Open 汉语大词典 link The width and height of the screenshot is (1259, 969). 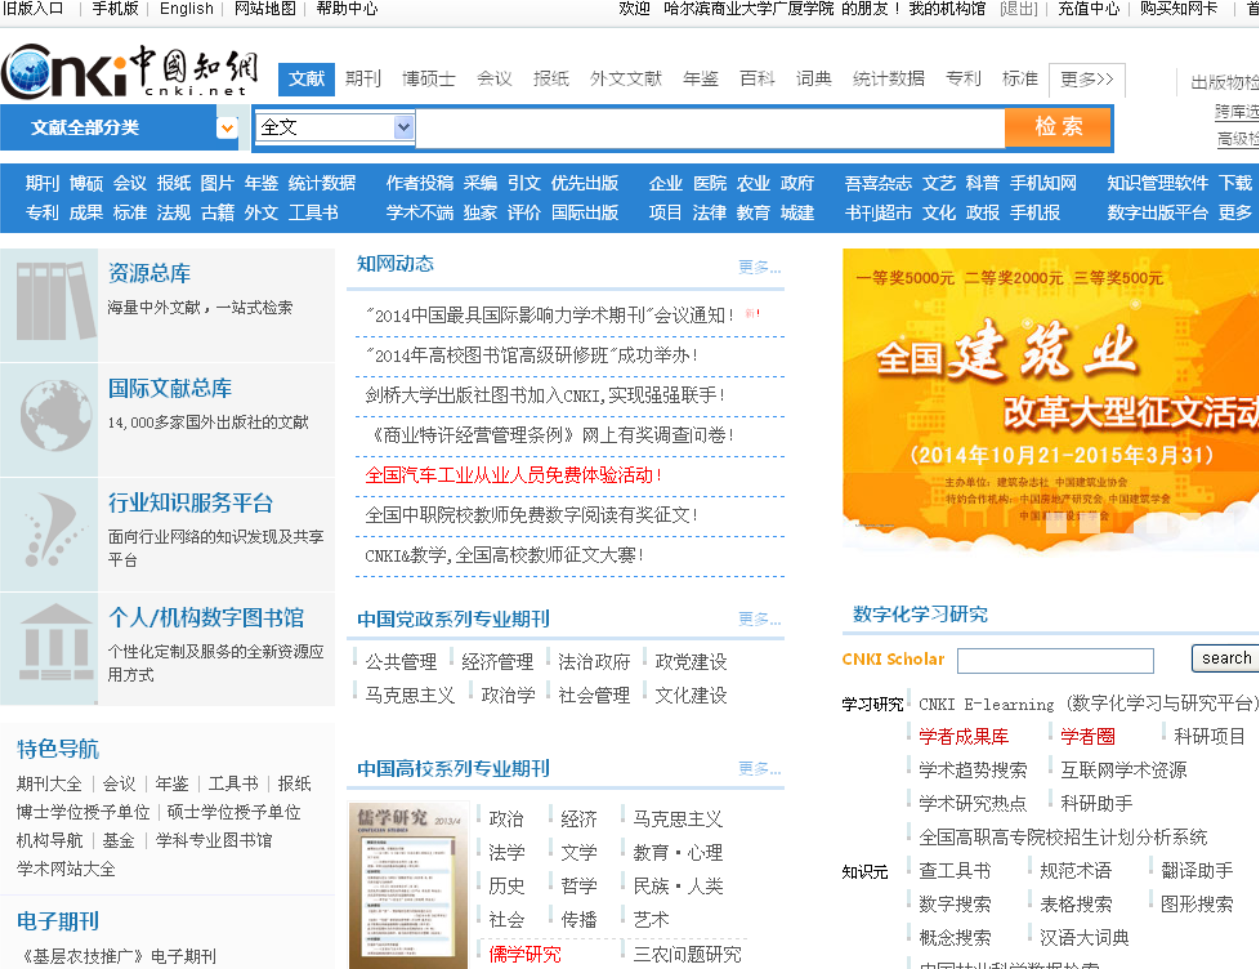point(1085,938)
